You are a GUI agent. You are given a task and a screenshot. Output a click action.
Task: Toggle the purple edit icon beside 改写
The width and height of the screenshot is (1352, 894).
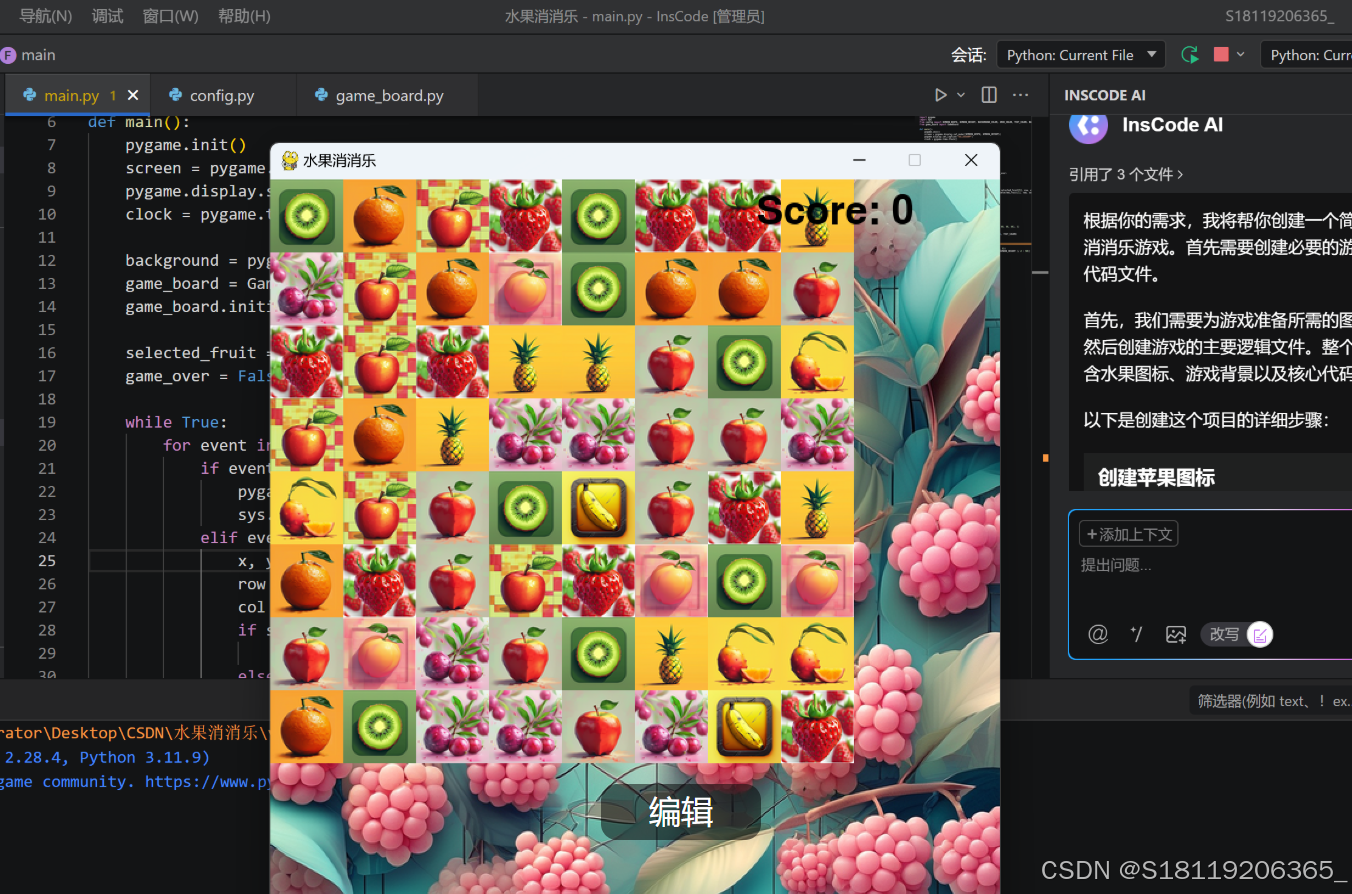[1259, 634]
